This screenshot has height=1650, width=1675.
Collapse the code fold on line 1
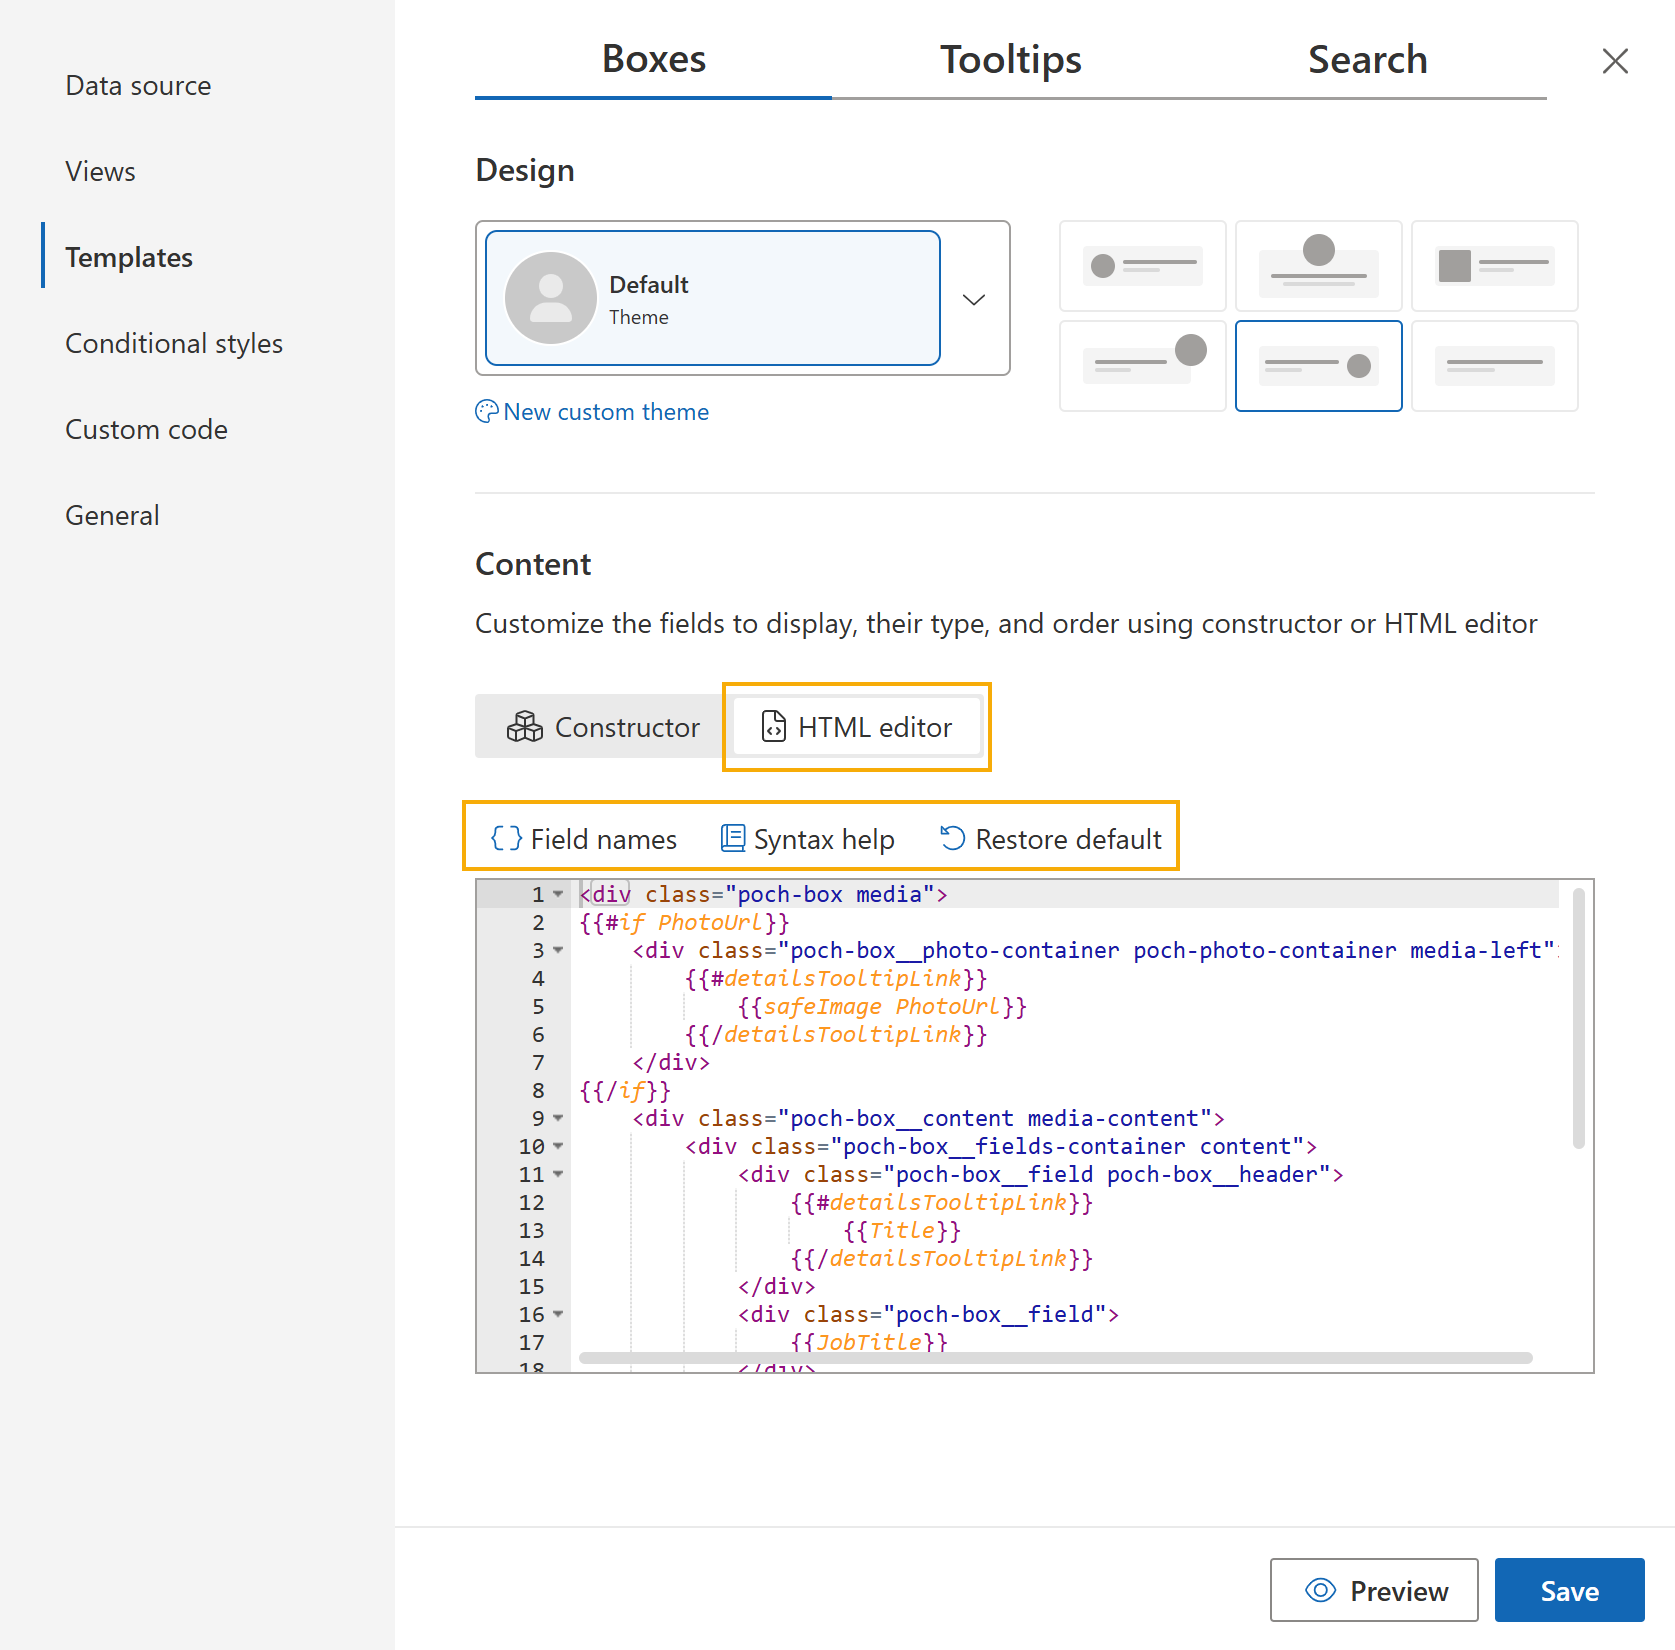(x=557, y=894)
